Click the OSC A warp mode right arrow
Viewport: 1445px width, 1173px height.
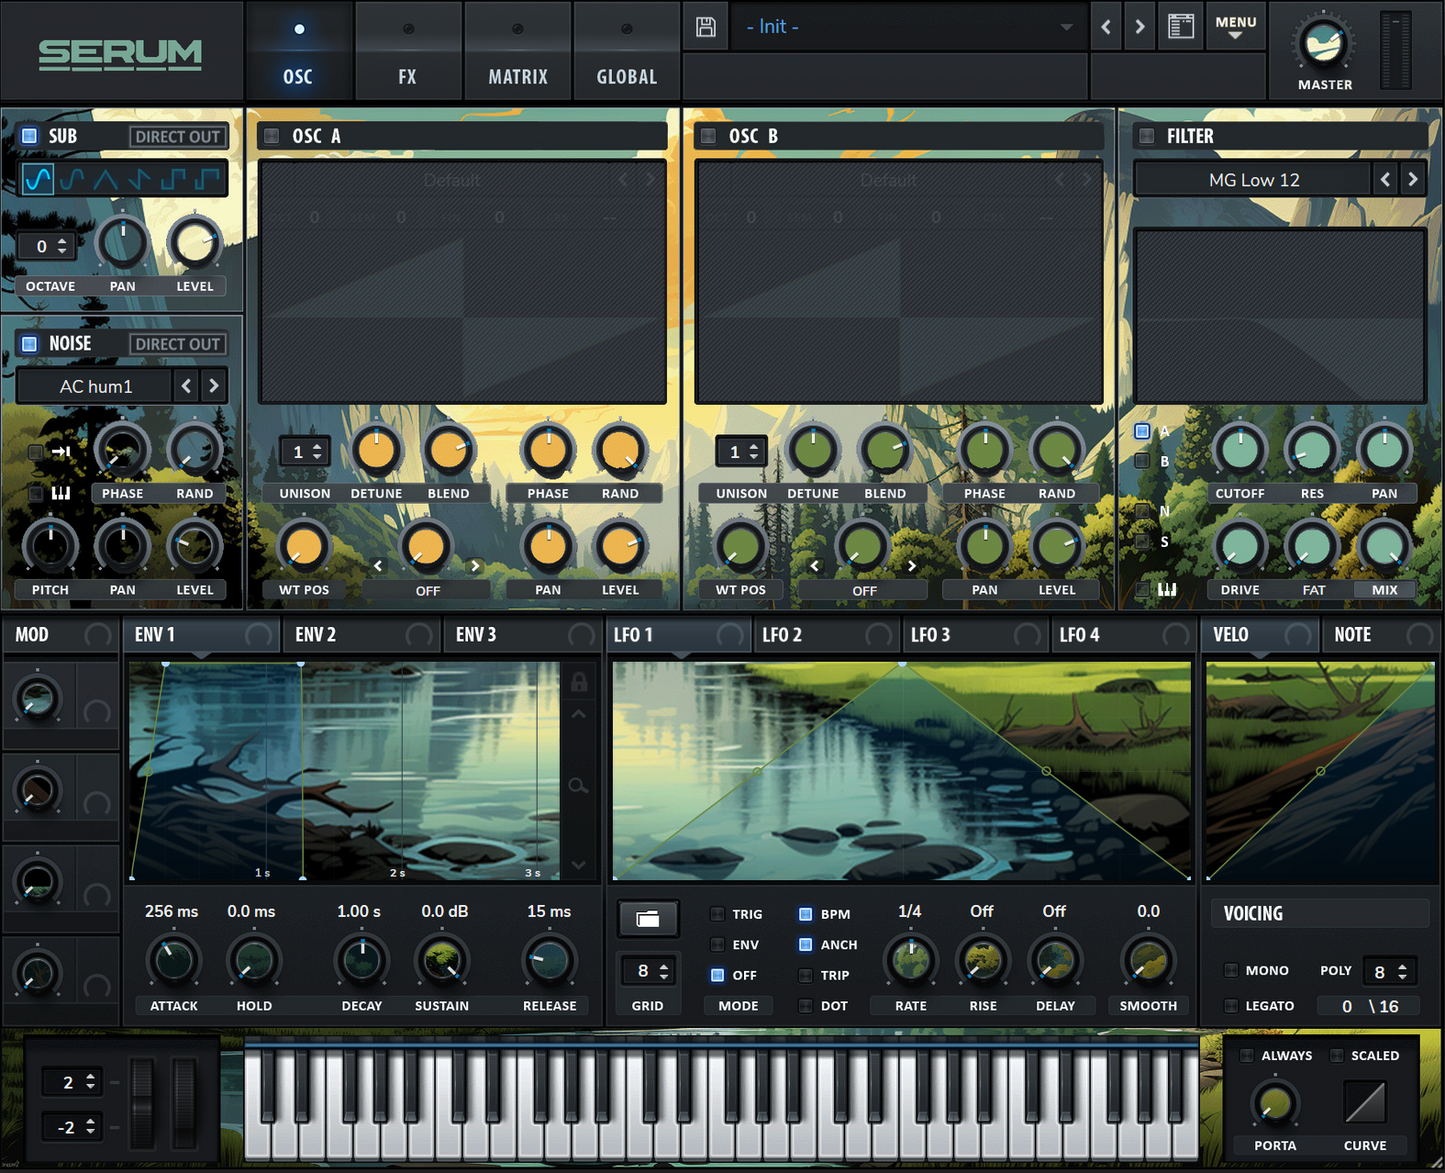click(475, 566)
